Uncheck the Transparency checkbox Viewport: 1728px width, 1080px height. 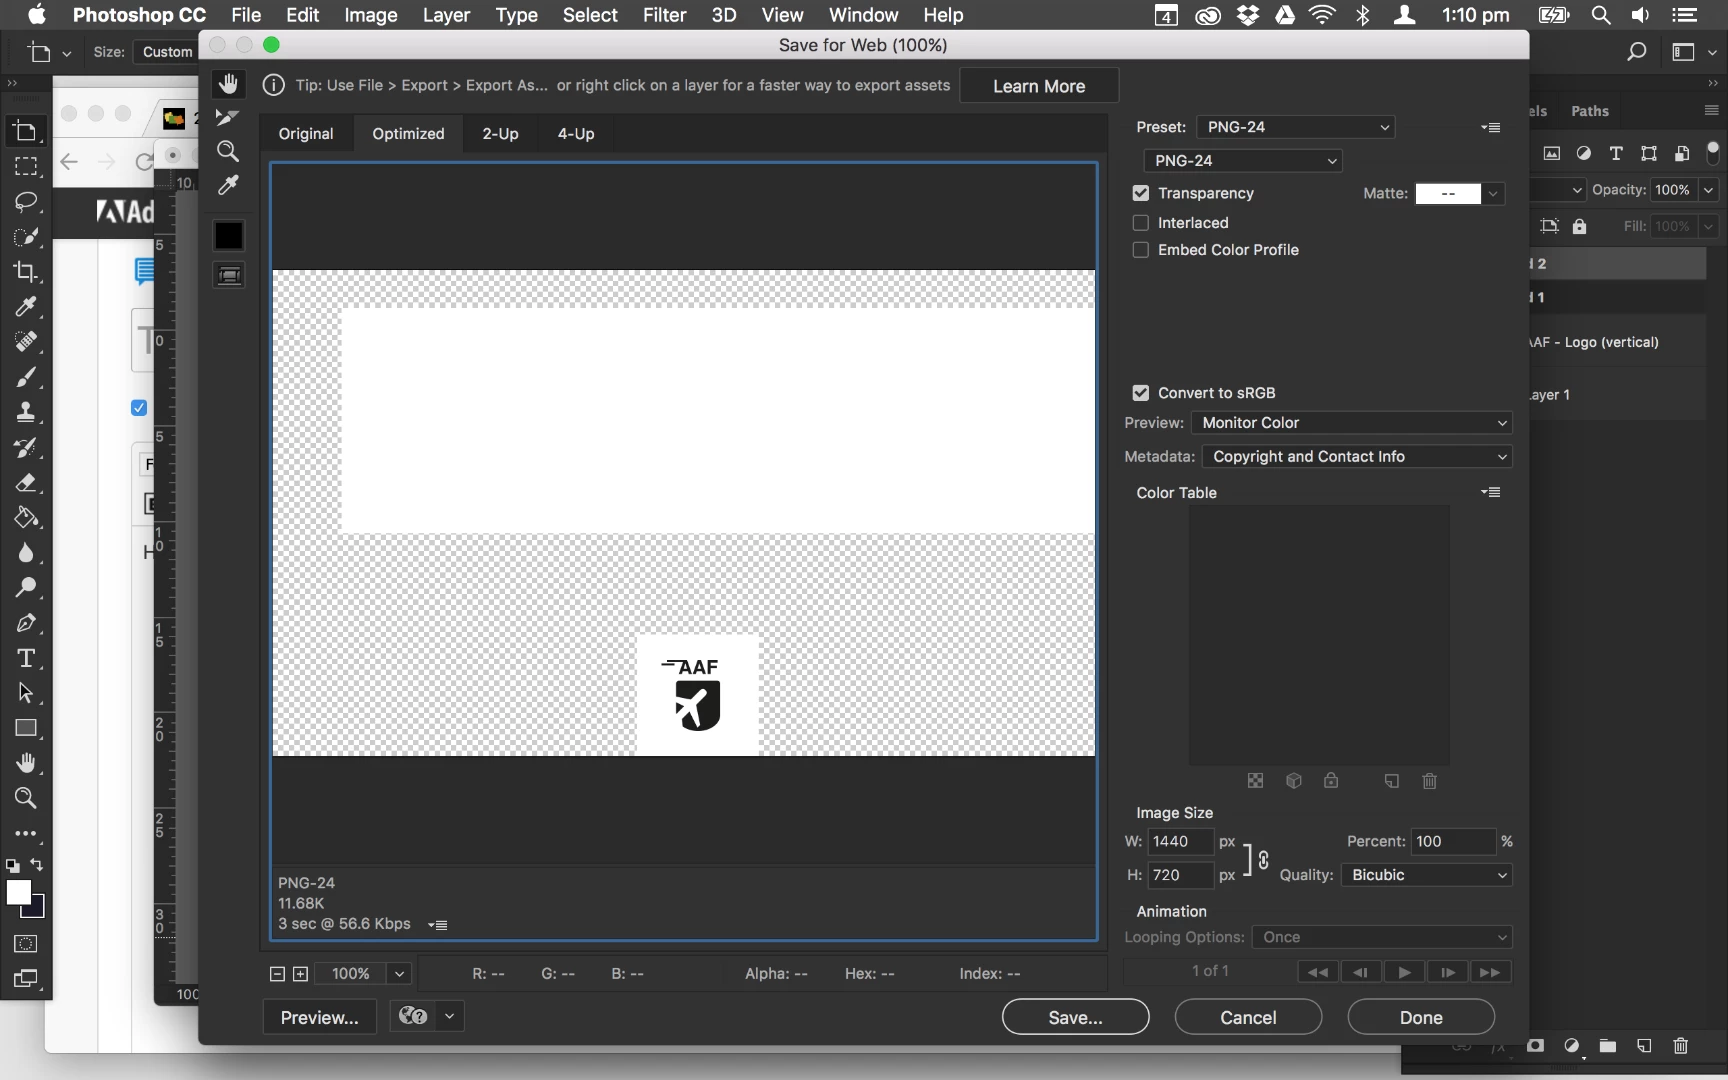[x=1140, y=193]
